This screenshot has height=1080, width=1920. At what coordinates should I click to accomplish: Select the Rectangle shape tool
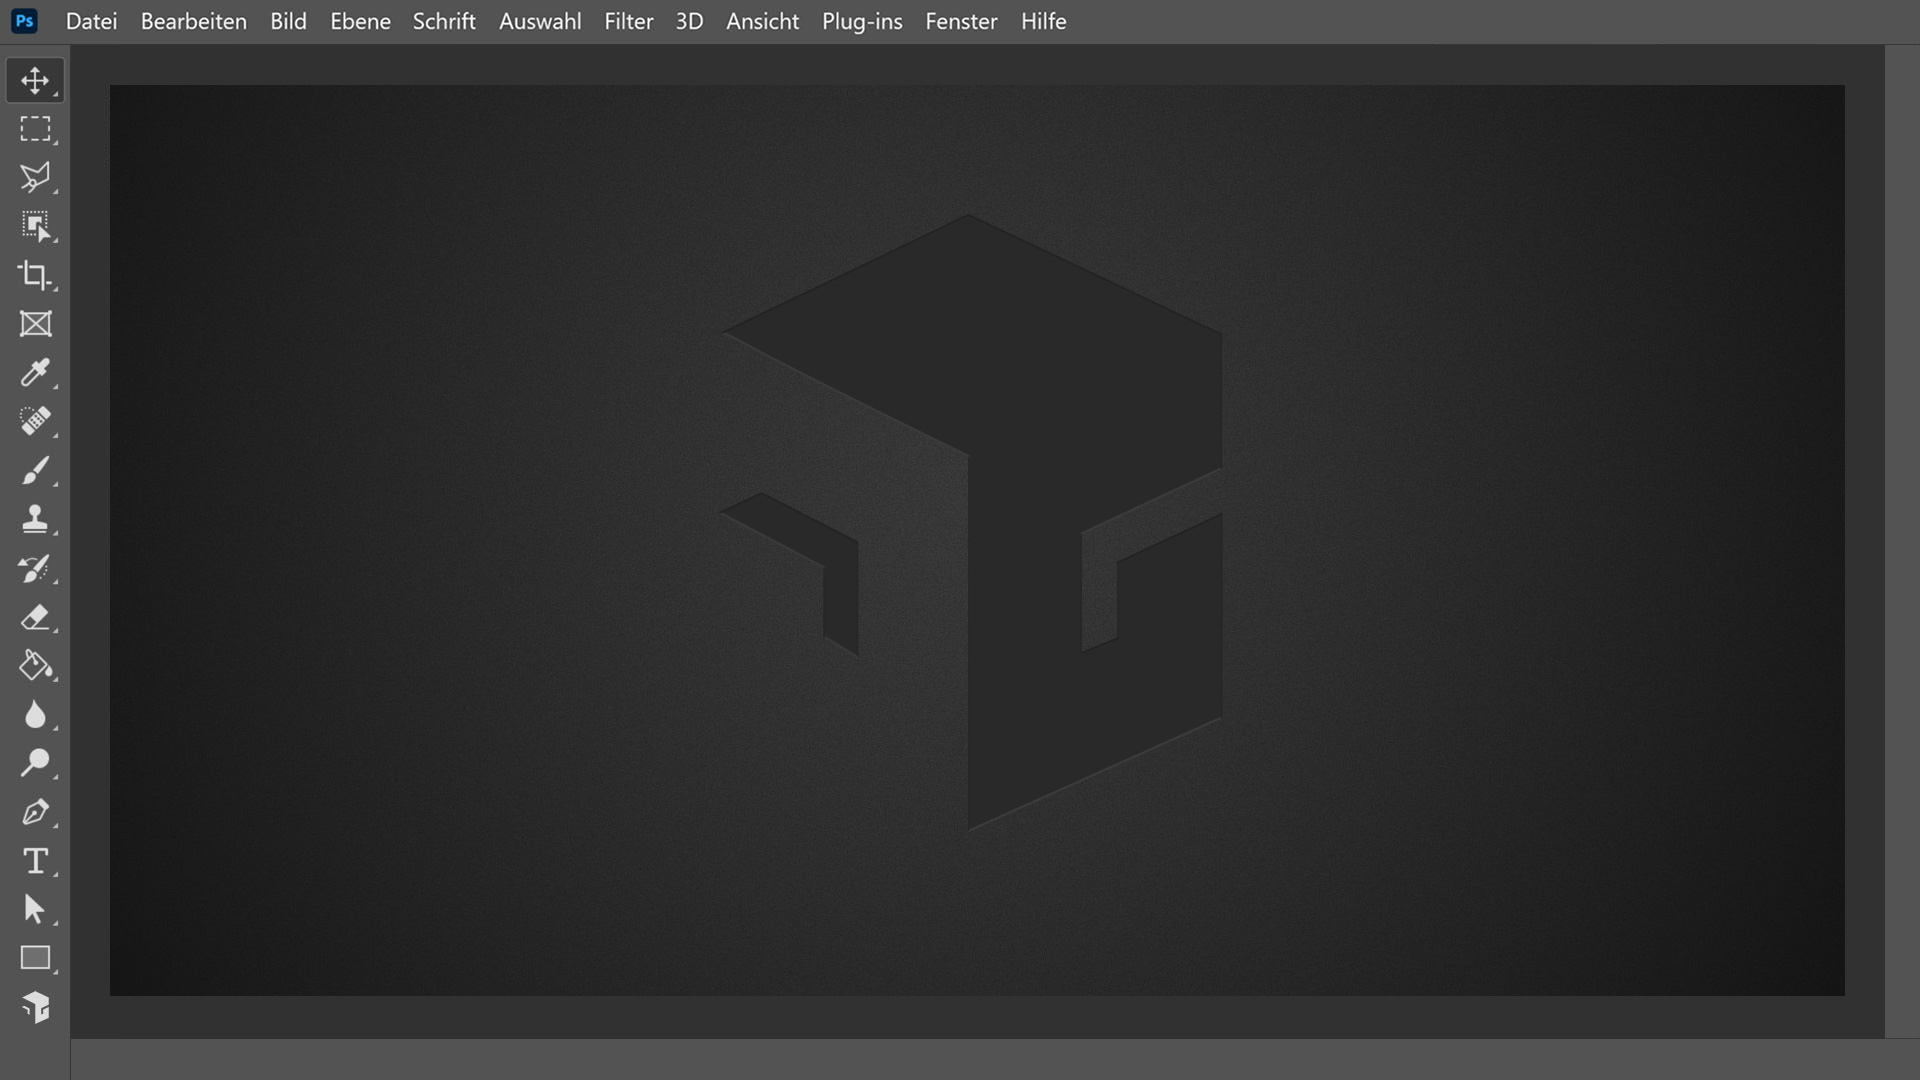click(35, 958)
